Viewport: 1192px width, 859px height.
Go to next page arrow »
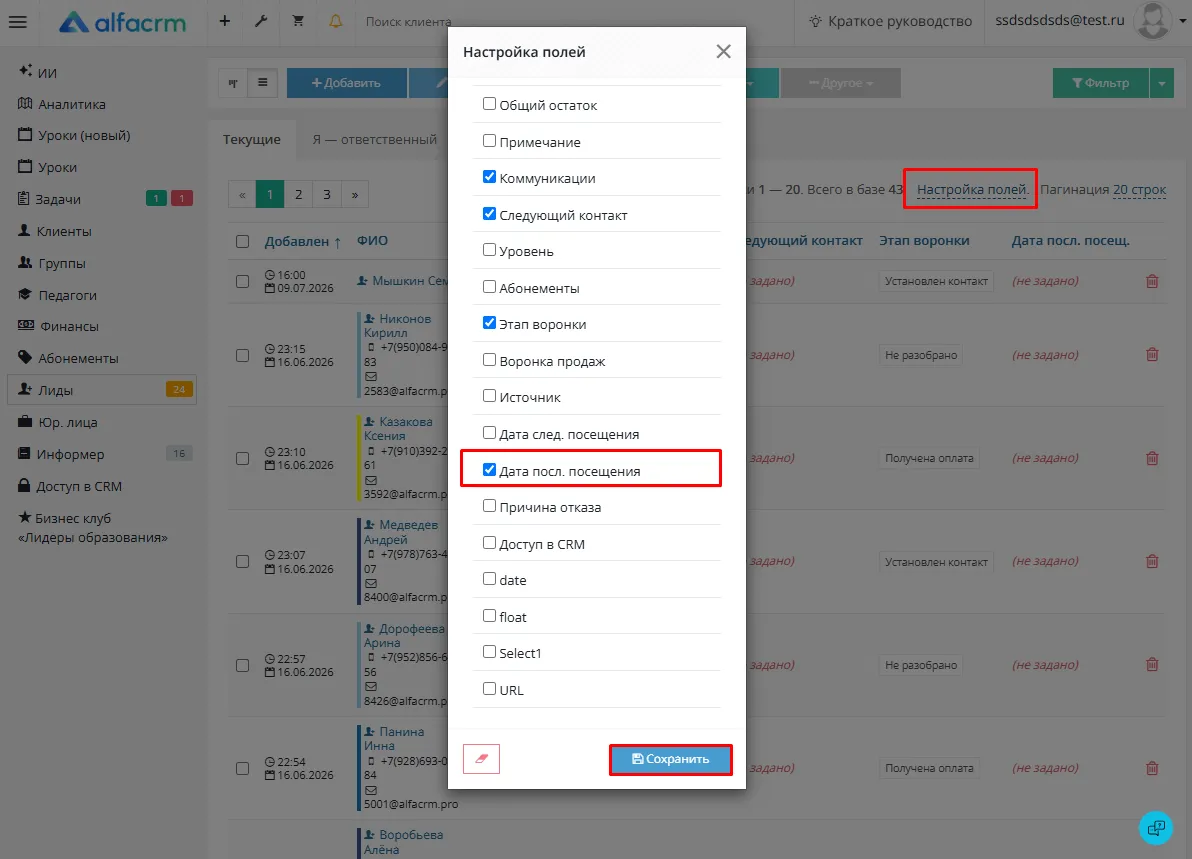pos(355,195)
